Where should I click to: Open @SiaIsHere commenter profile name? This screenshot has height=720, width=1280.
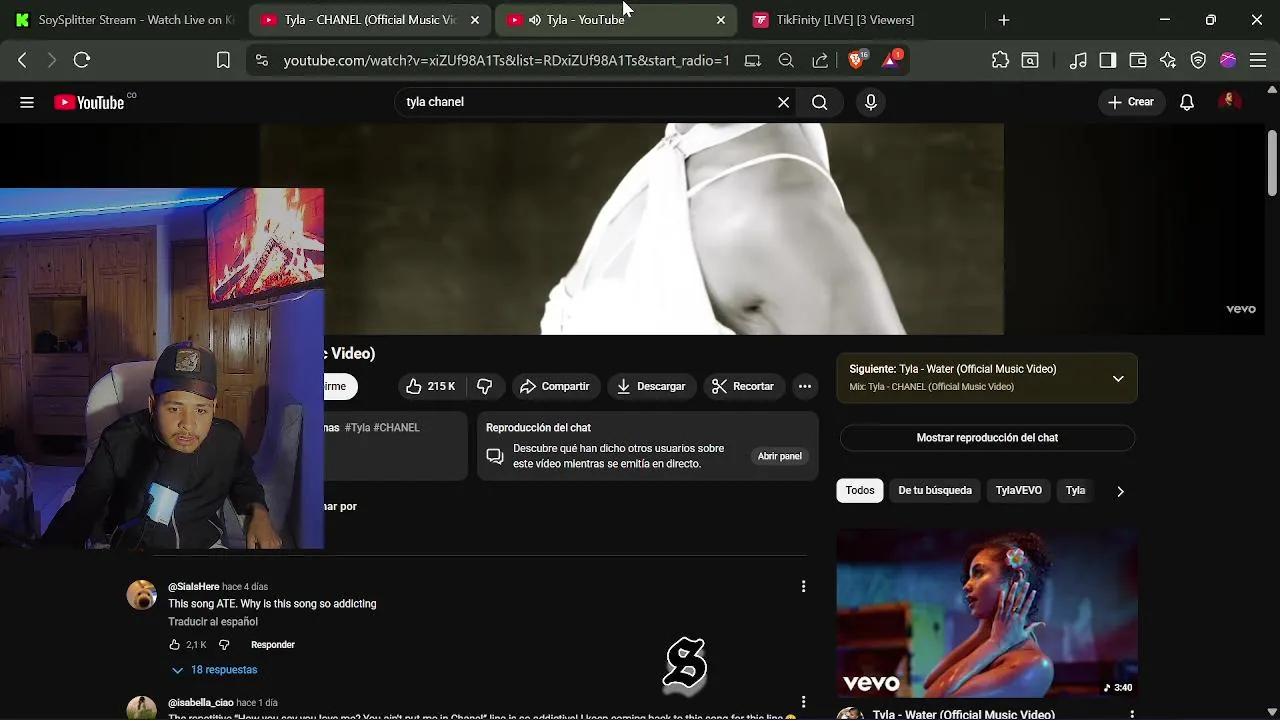pos(193,587)
